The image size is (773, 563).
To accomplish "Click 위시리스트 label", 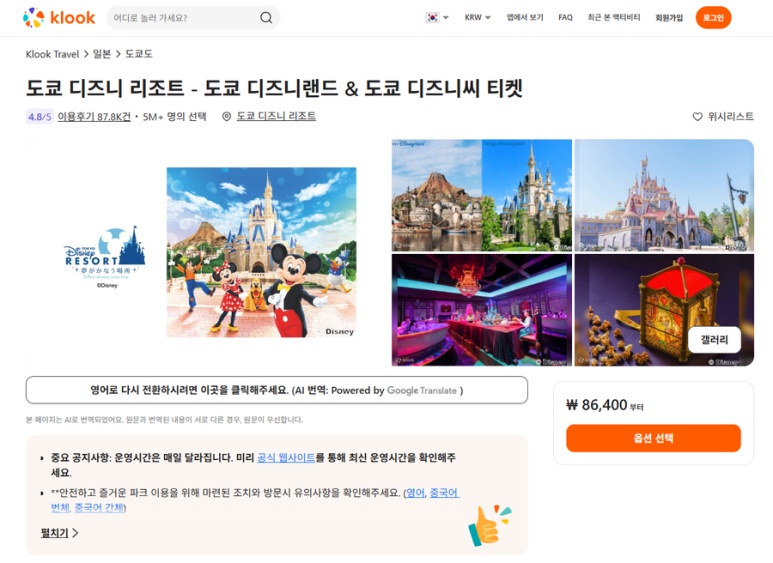I will pyautogui.click(x=731, y=117).
